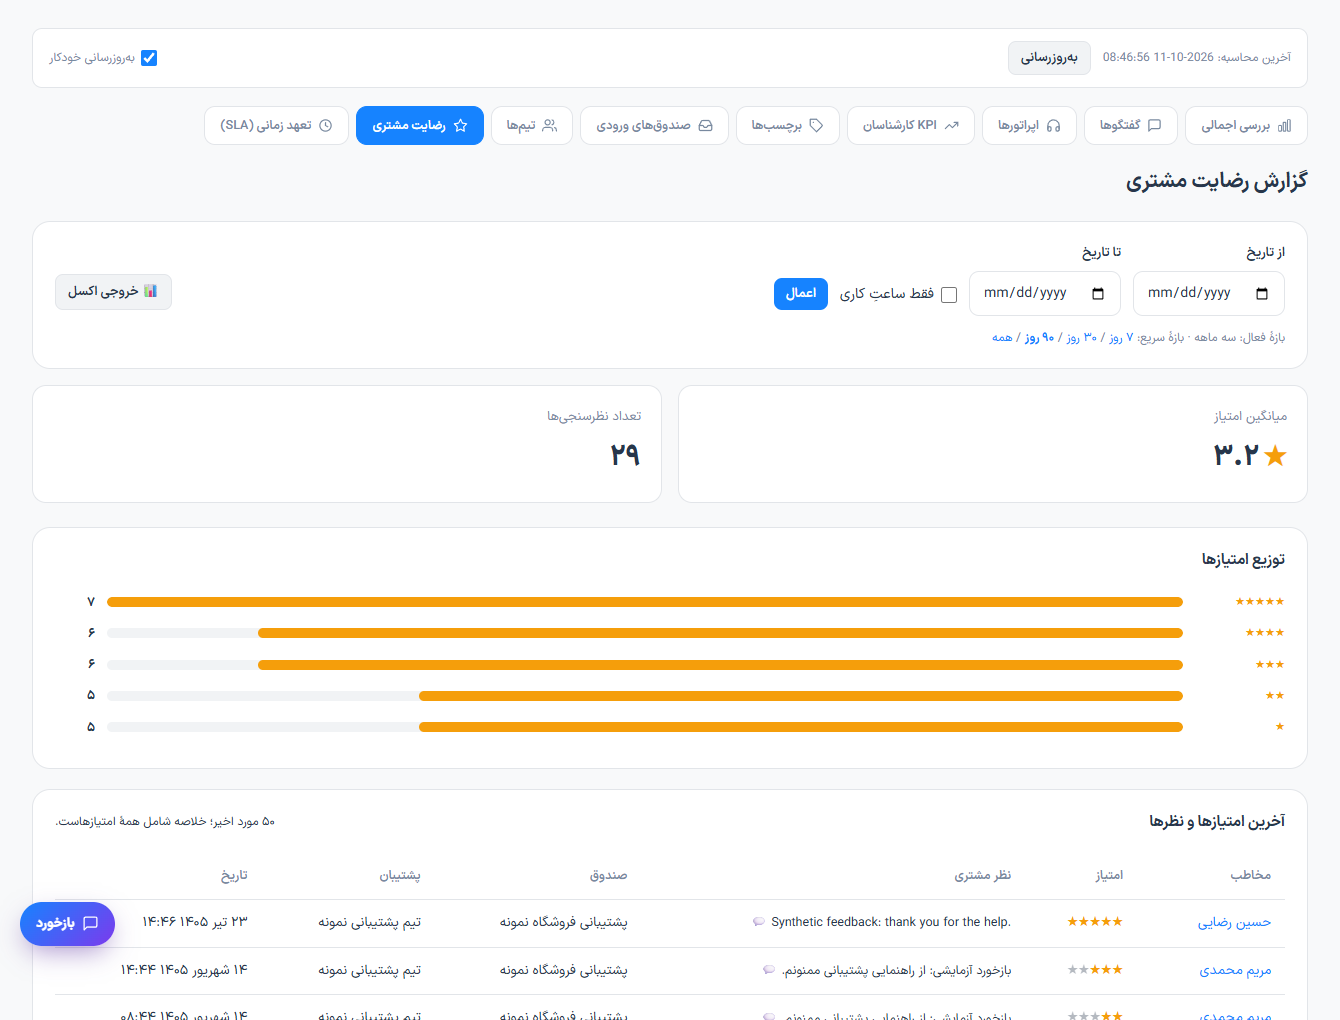1340x1020 pixels.
Task: Toggle the به‌روزرسانی خودکار auto-refresh checkbox
Action: pos(149,58)
